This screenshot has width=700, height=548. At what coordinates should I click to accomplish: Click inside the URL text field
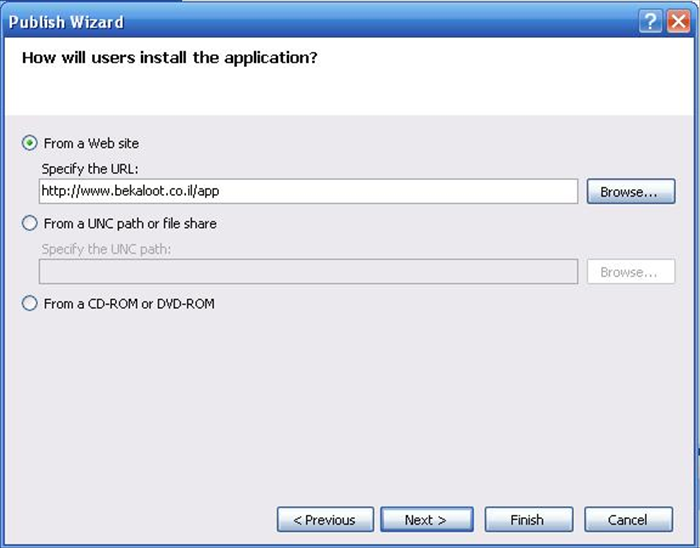(308, 191)
